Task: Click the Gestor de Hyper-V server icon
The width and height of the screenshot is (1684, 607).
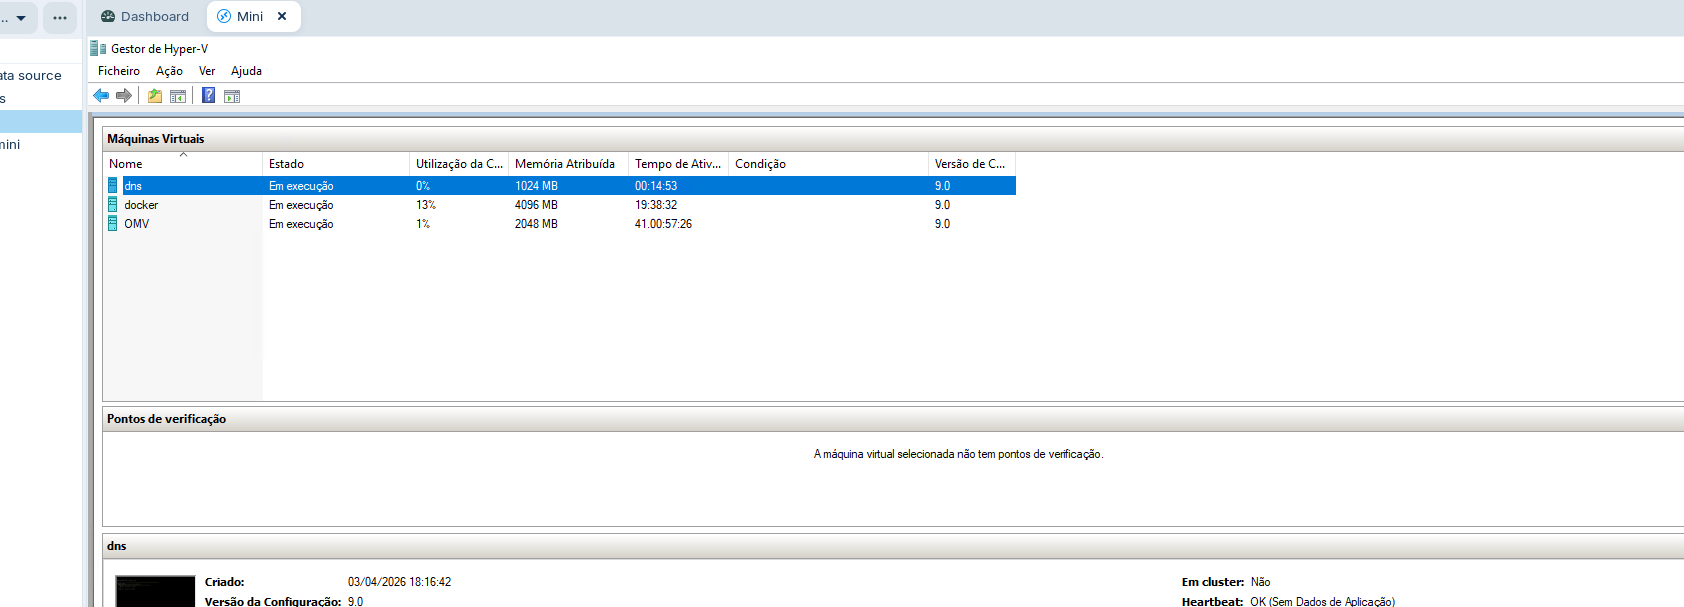Action: pos(98,48)
